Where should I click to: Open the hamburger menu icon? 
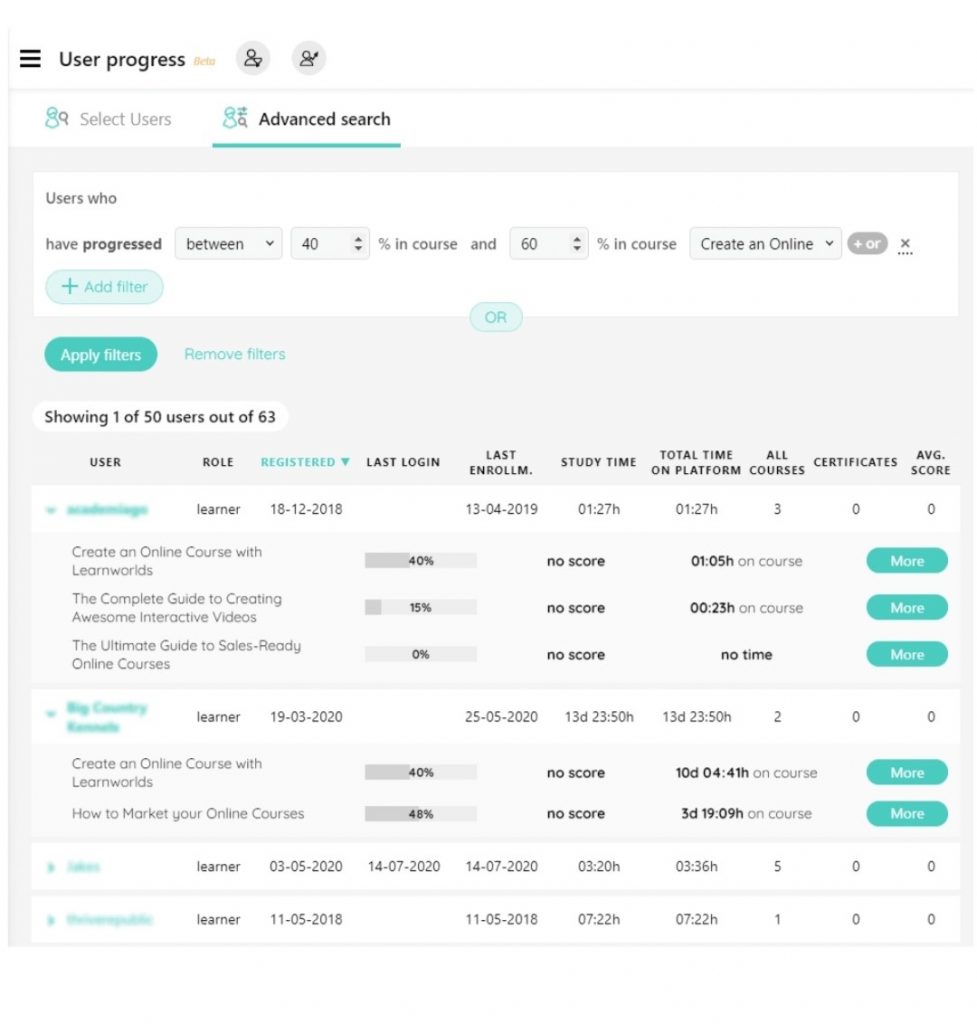31,59
